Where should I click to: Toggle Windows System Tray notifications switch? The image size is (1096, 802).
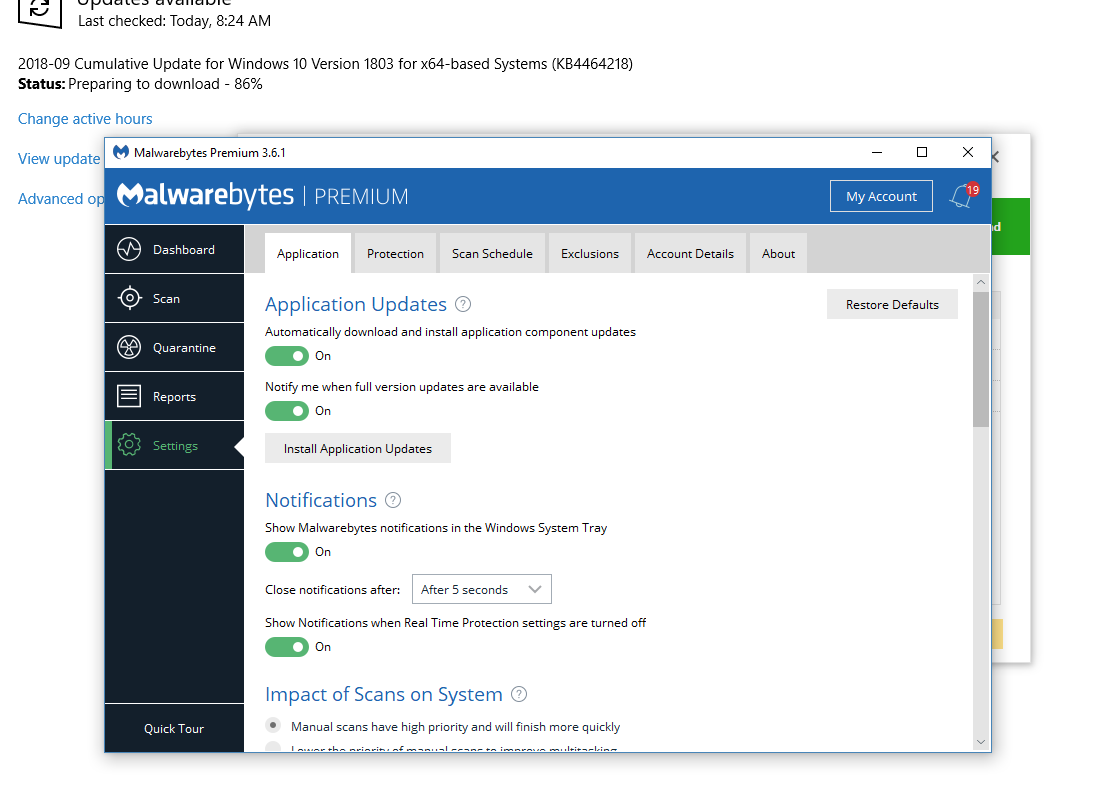(287, 552)
